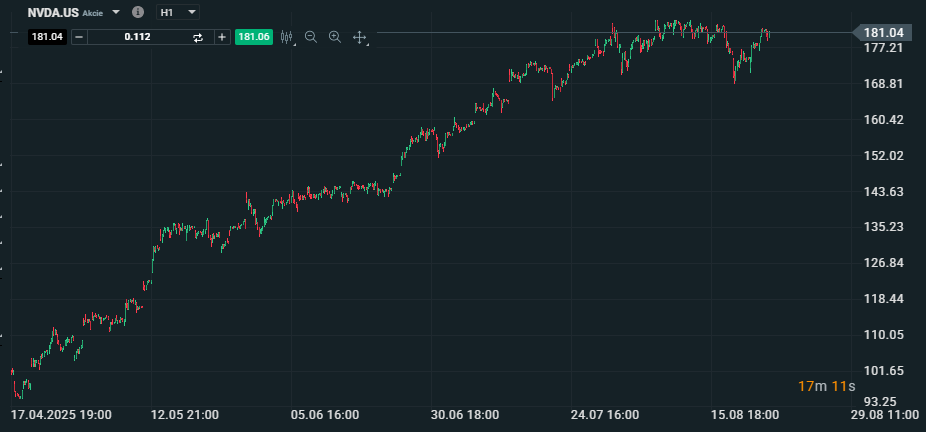Toggle the volume unit swap arrows
926x432 pixels.
pyautogui.click(x=197, y=37)
